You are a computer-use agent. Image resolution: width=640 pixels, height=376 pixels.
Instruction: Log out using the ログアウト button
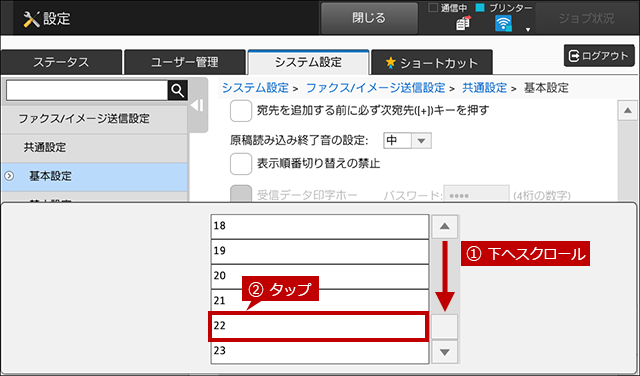pos(599,56)
